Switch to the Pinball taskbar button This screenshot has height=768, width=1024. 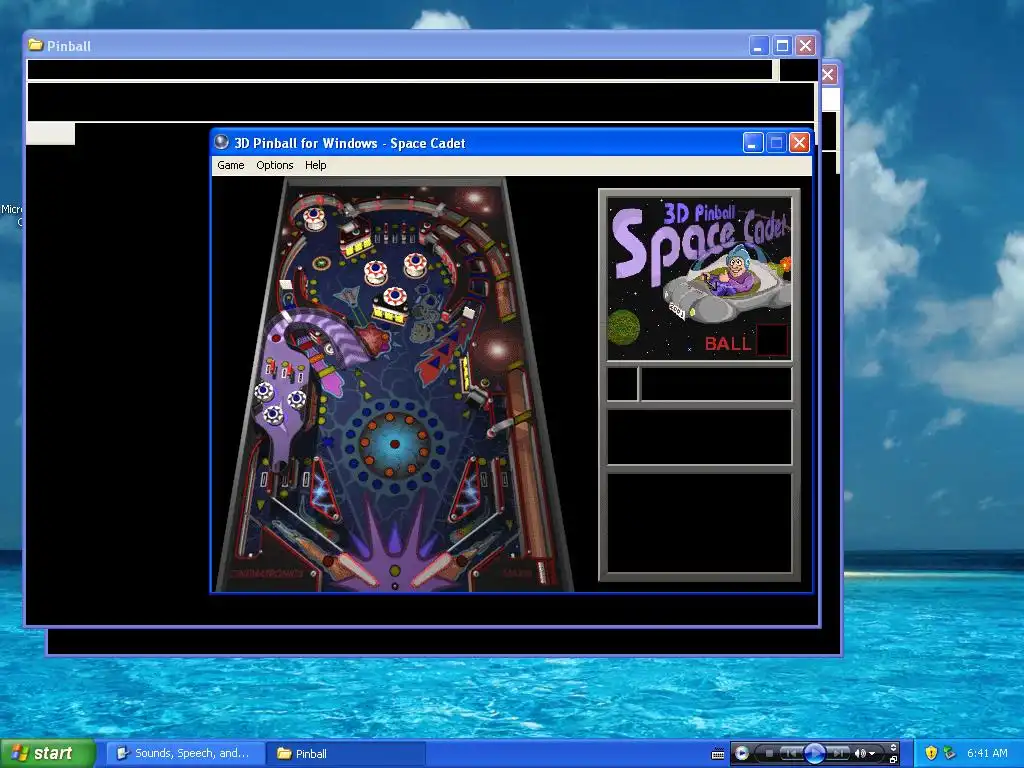coord(346,753)
